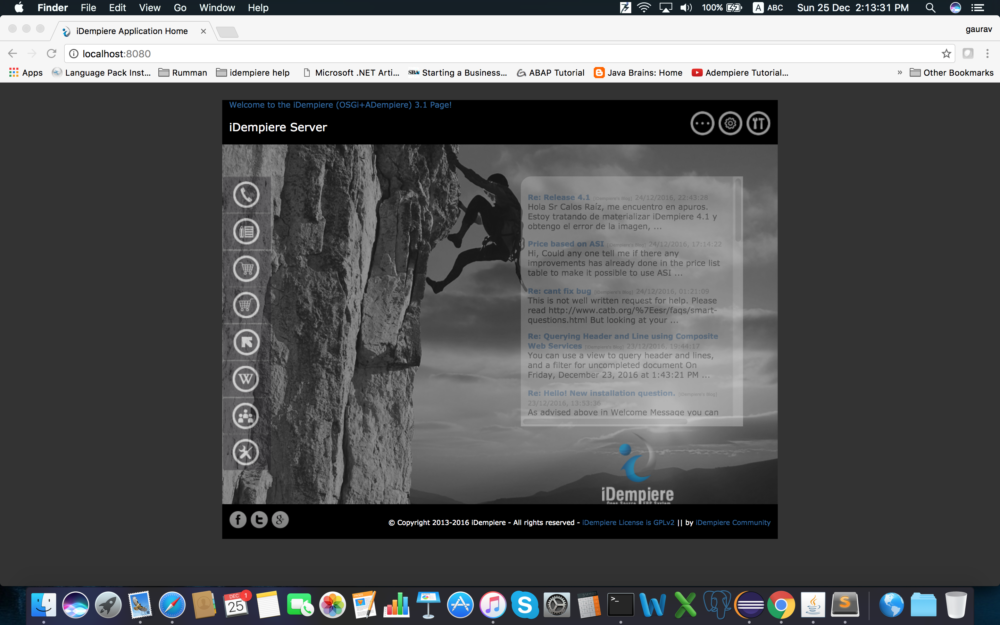Click the phone icon in the left sidebar
1000x625 pixels.
pyautogui.click(x=246, y=195)
